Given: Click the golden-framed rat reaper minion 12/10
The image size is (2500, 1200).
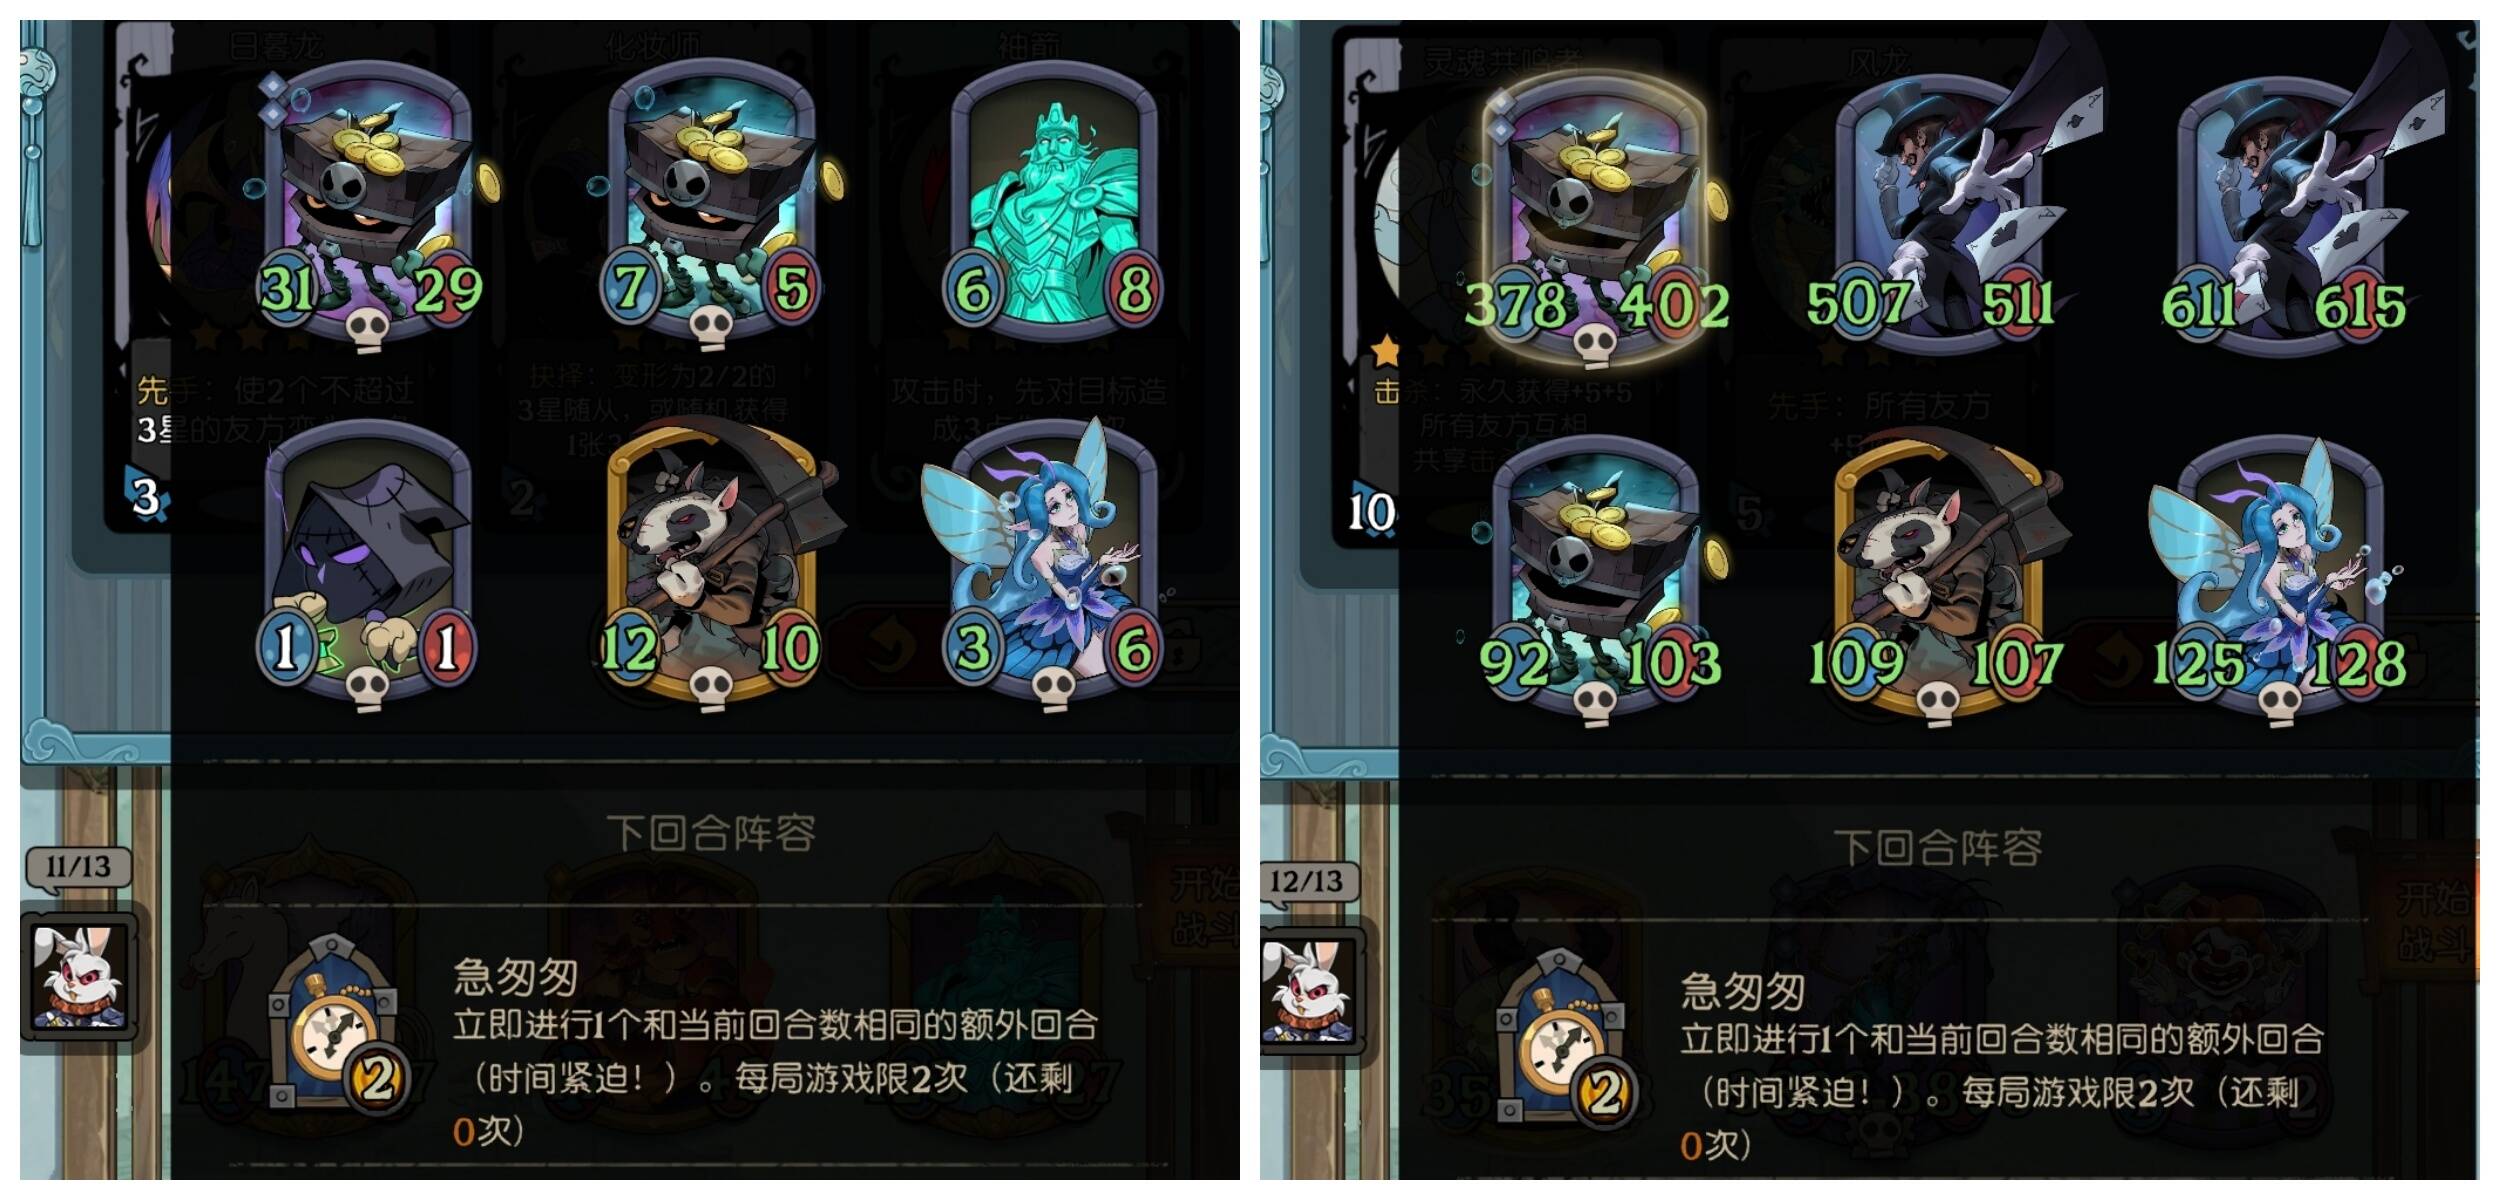Looking at the screenshot, I should point(712,565).
